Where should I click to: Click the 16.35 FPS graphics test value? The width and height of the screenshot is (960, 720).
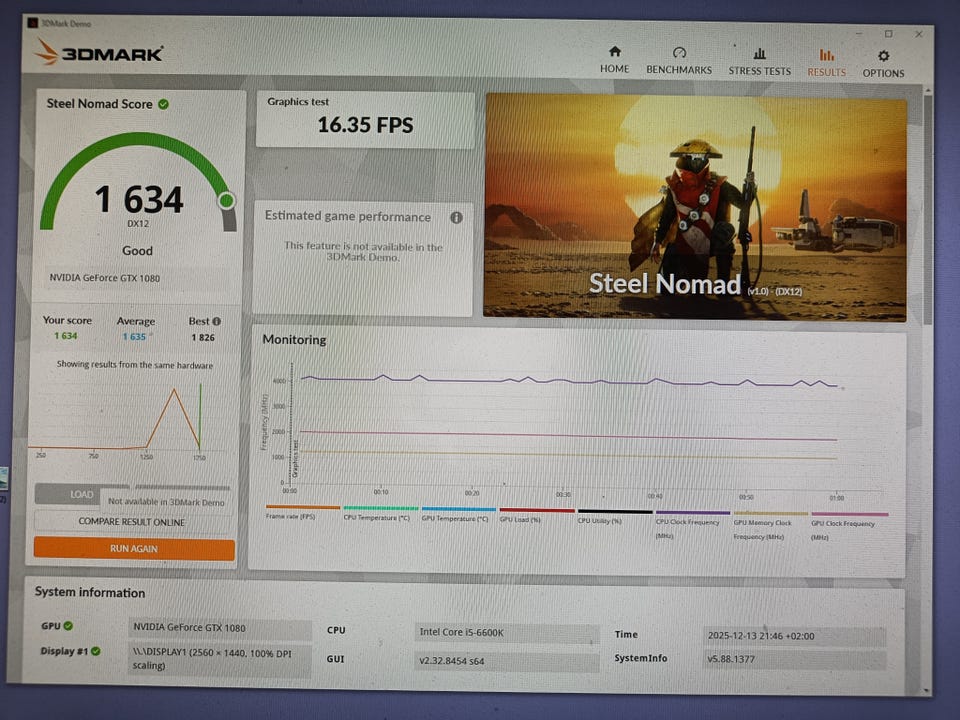click(365, 125)
